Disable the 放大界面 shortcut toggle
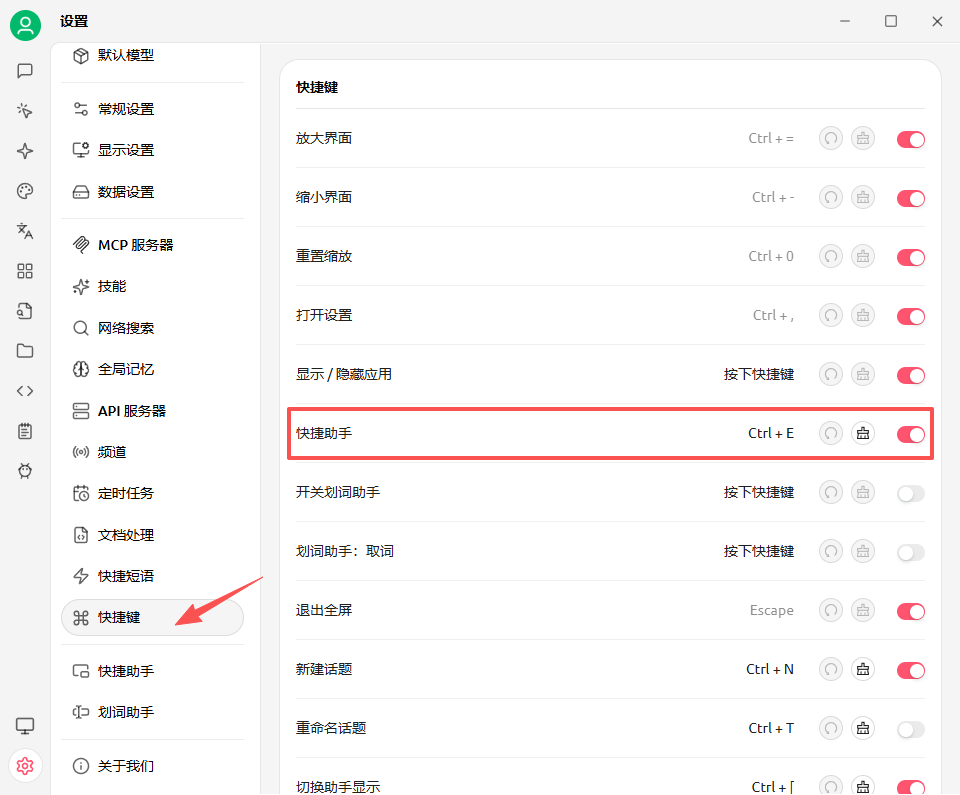 coord(910,140)
